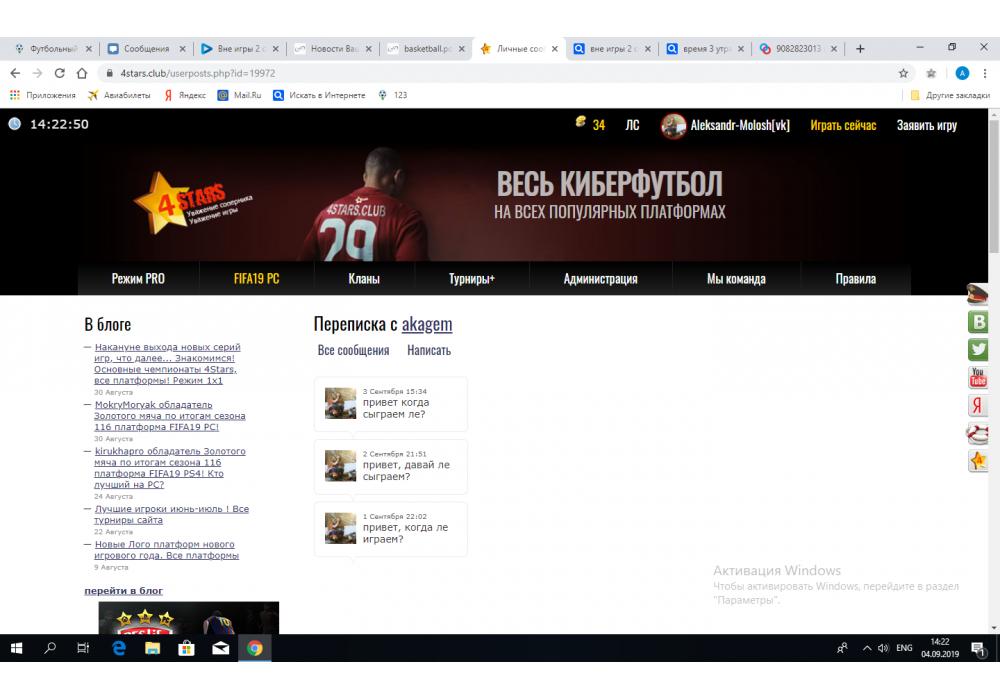Open the VK social sidebar icon
The width and height of the screenshot is (1000, 700).
tap(978, 322)
